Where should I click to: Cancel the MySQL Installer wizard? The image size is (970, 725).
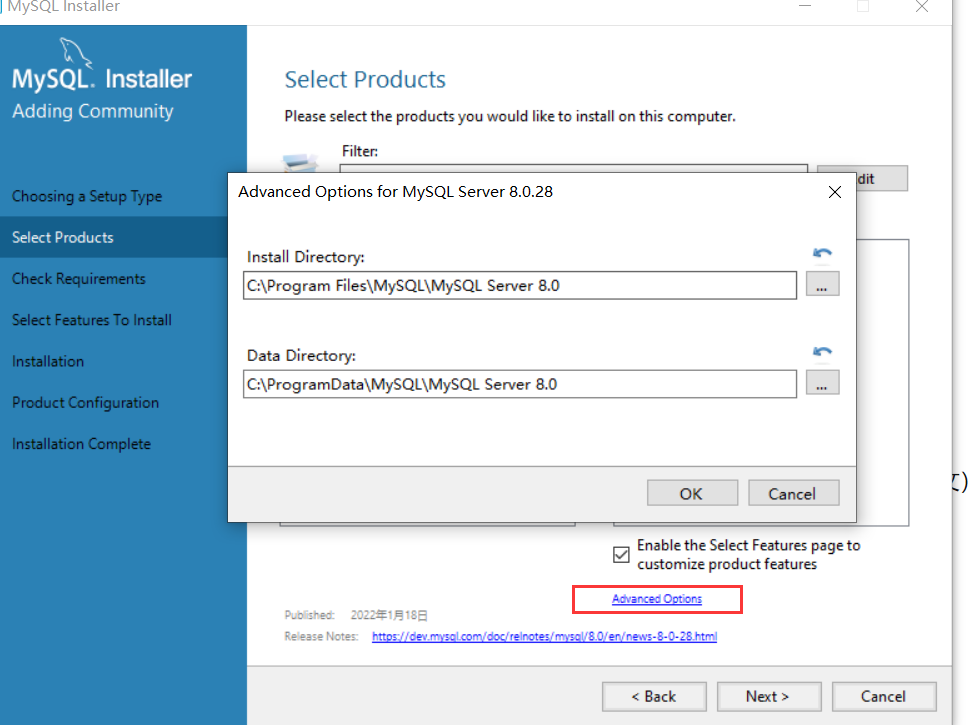pos(884,697)
